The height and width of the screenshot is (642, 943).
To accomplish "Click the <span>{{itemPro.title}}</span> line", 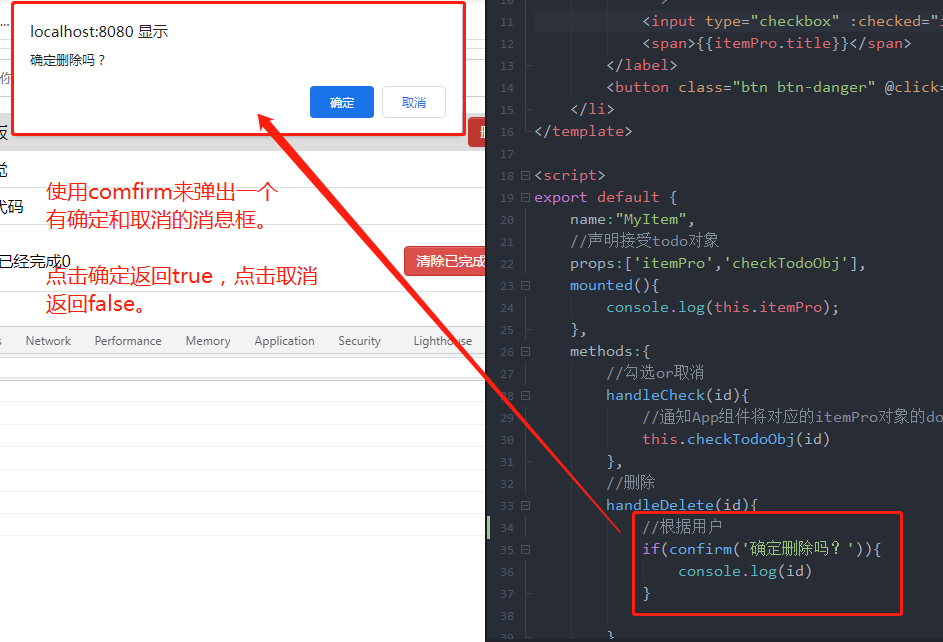I will [776, 43].
